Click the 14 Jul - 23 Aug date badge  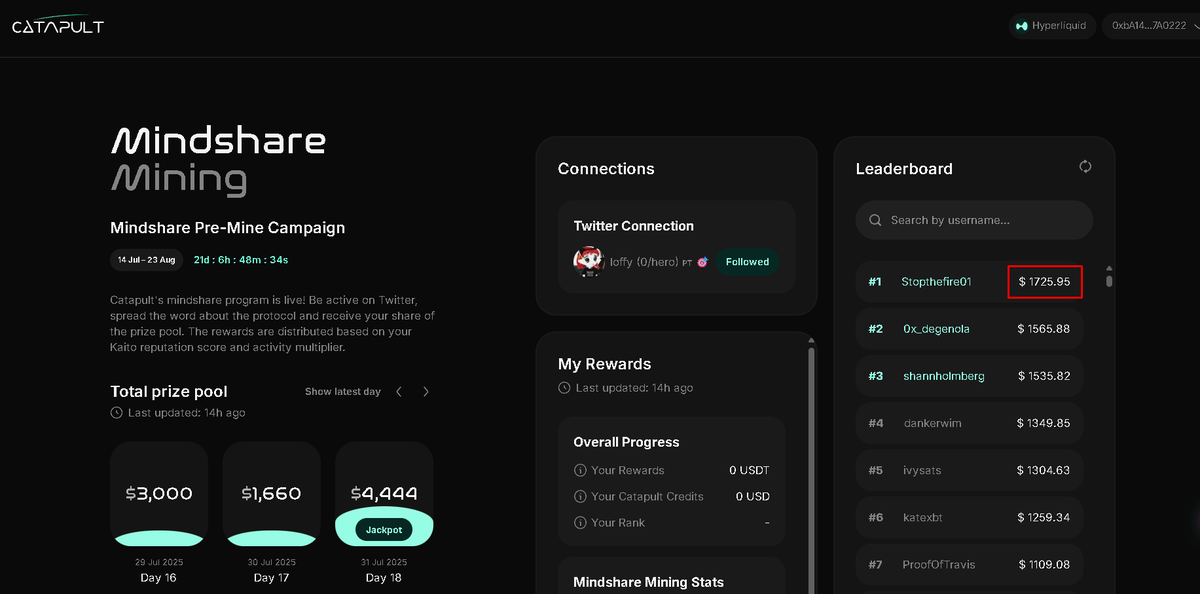[x=146, y=260]
